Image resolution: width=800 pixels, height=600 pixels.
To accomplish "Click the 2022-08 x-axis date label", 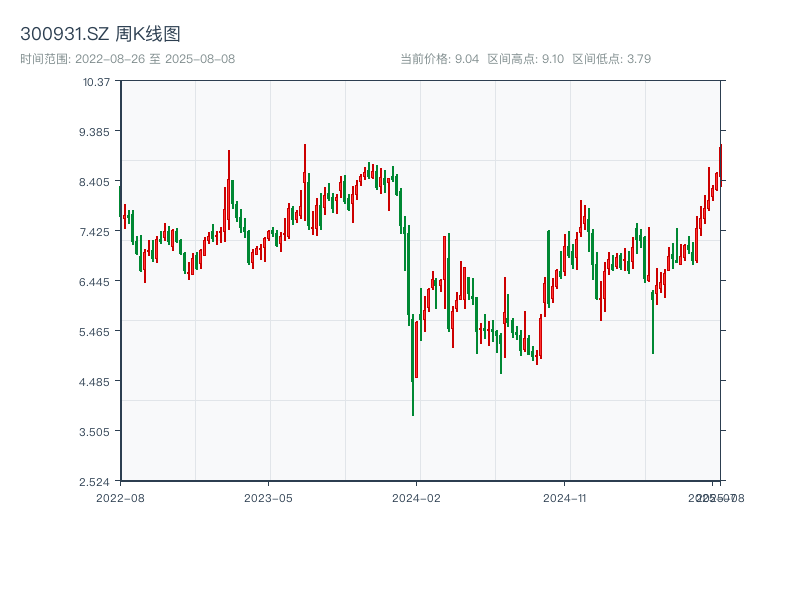I will pos(120,497).
